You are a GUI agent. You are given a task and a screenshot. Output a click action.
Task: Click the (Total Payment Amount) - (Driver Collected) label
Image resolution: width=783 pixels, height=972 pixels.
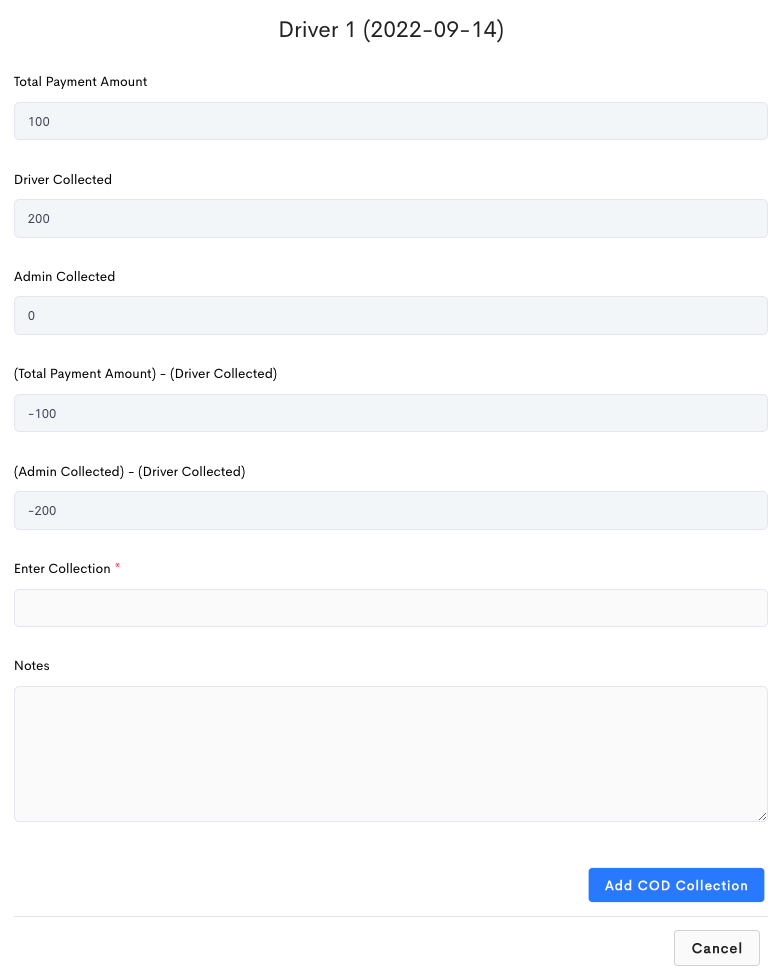(x=146, y=374)
